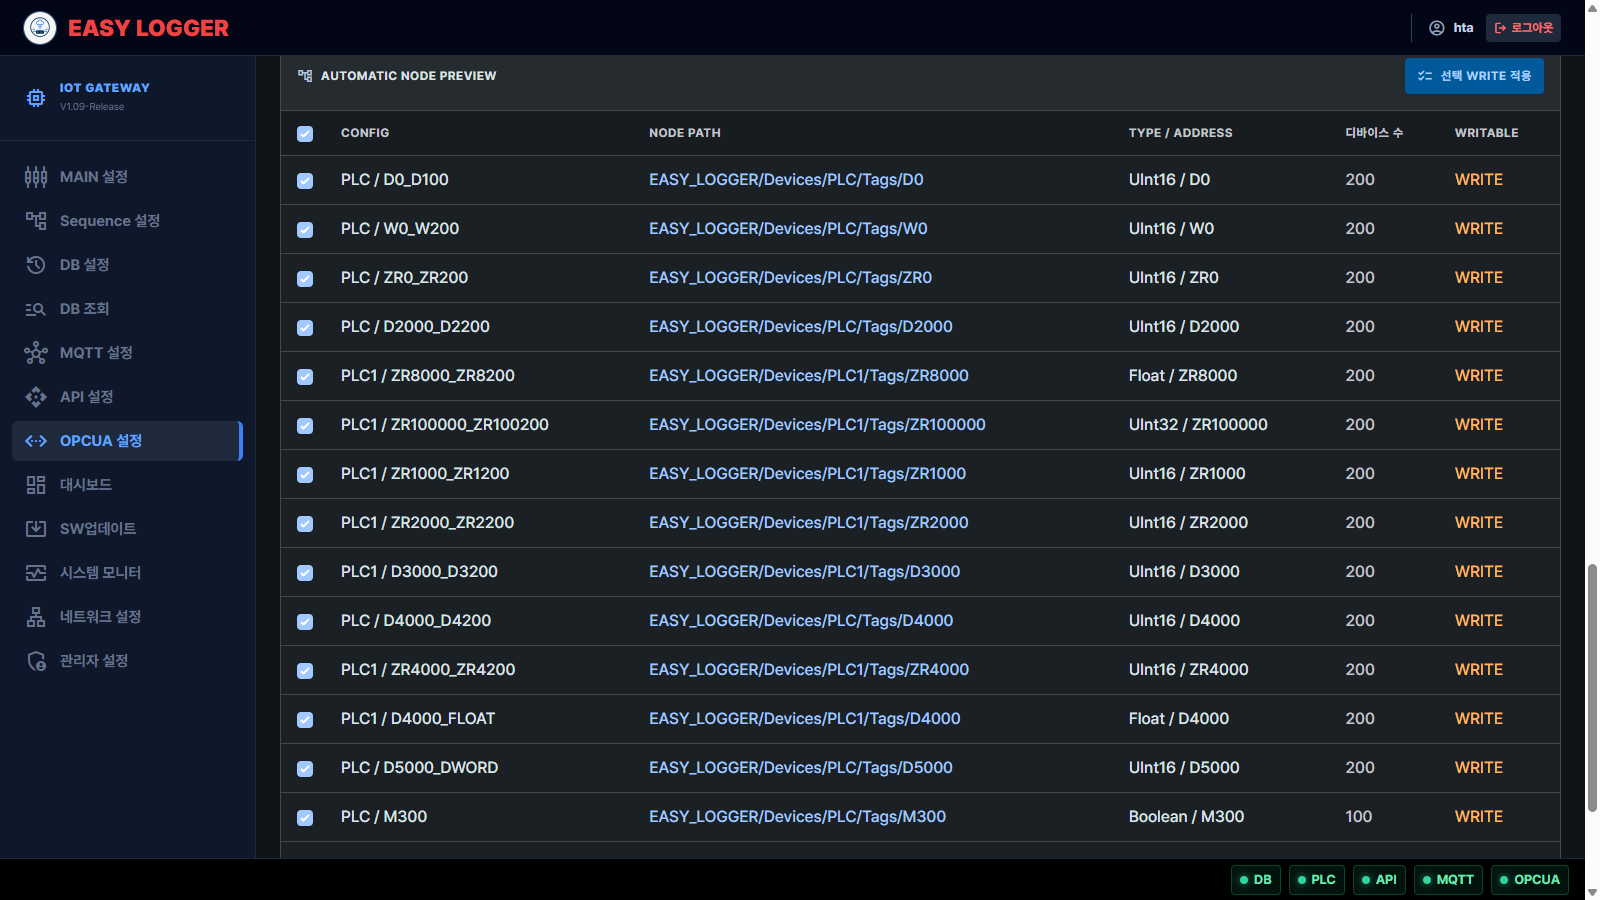Viewport: 1600px width, 900px height.
Task: Click the DB 설정 history icon
Action: point(36,265)
